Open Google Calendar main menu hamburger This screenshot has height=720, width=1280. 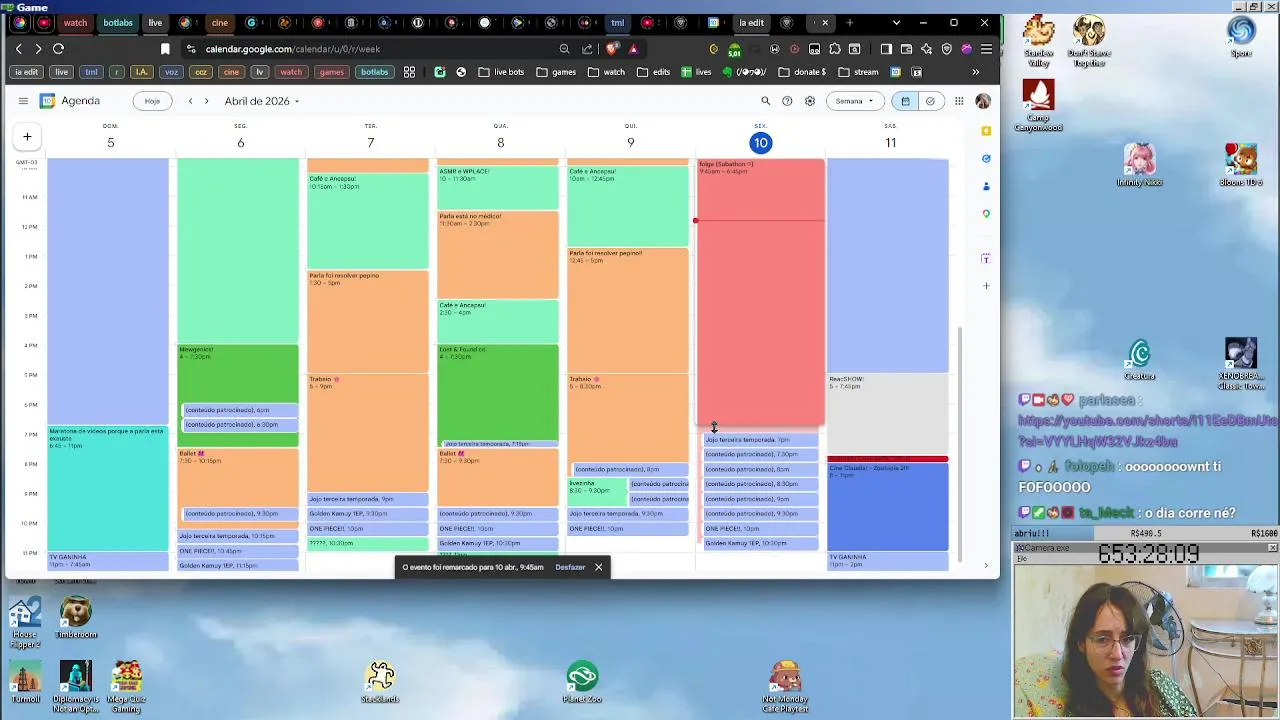[x=23, y=101]
